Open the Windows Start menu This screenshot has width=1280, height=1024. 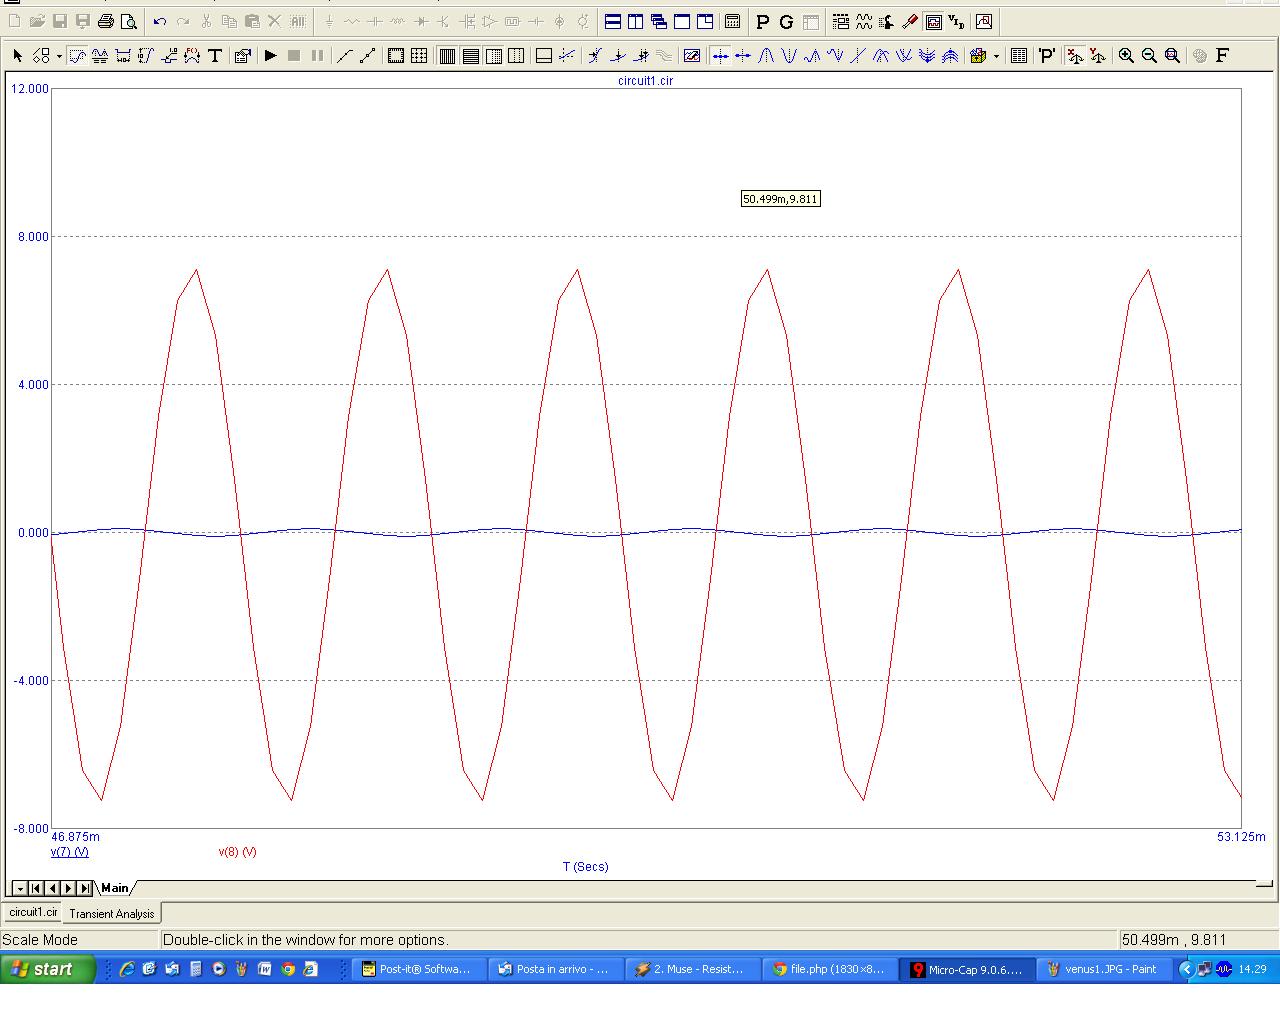[x=48, y=969]
